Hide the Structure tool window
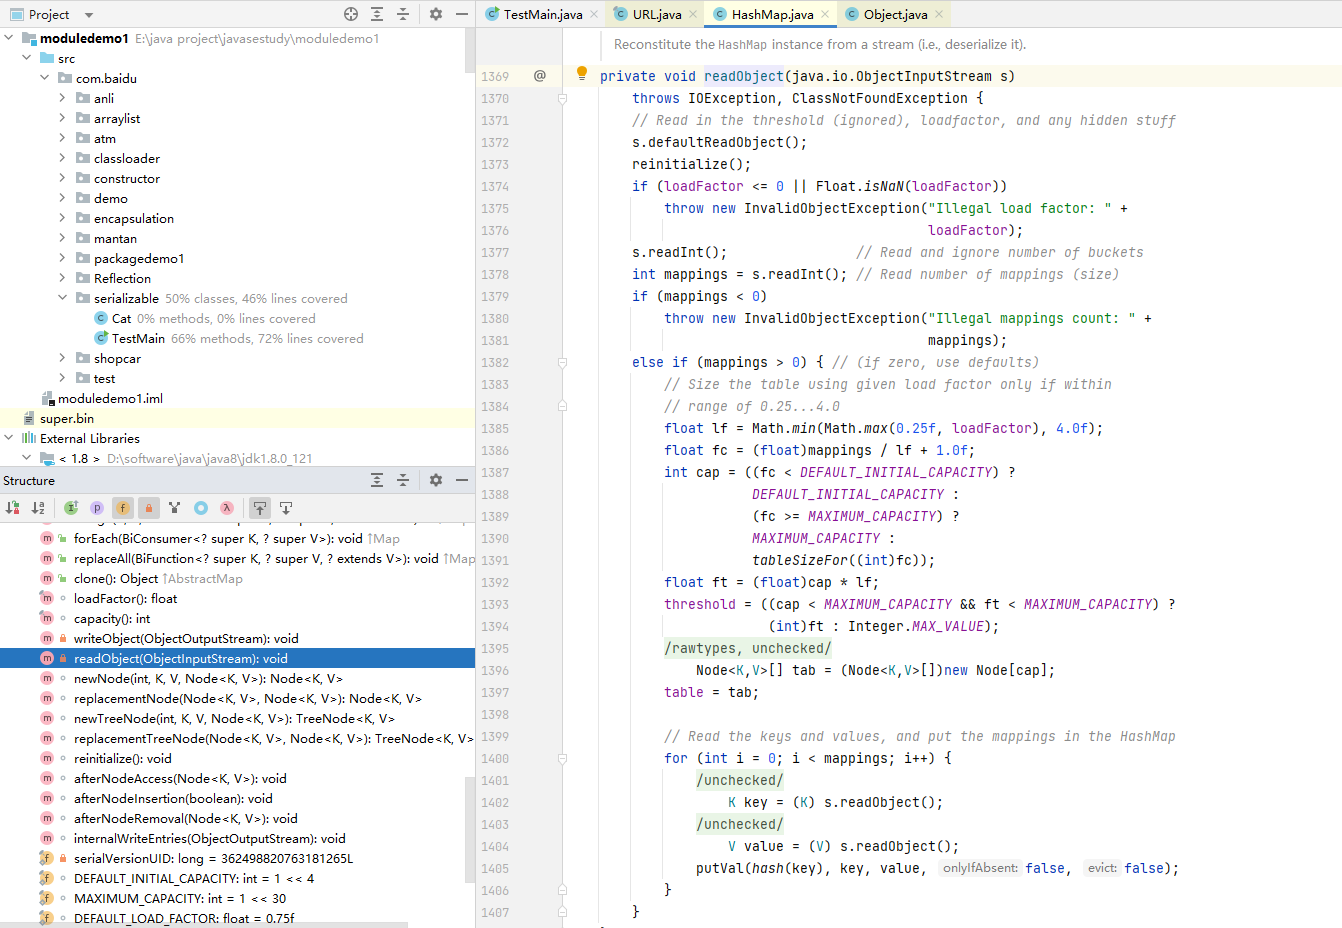The height and width of the screenshot is (928, 1342). click(462, 480)
